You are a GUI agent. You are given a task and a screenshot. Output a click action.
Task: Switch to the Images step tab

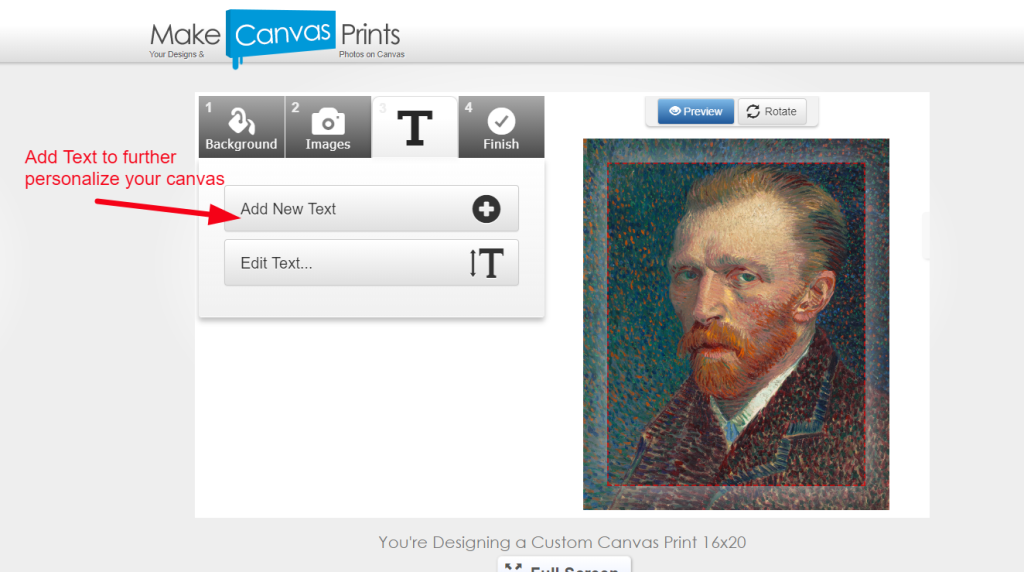pyautogui.click(x=328, y=127)
